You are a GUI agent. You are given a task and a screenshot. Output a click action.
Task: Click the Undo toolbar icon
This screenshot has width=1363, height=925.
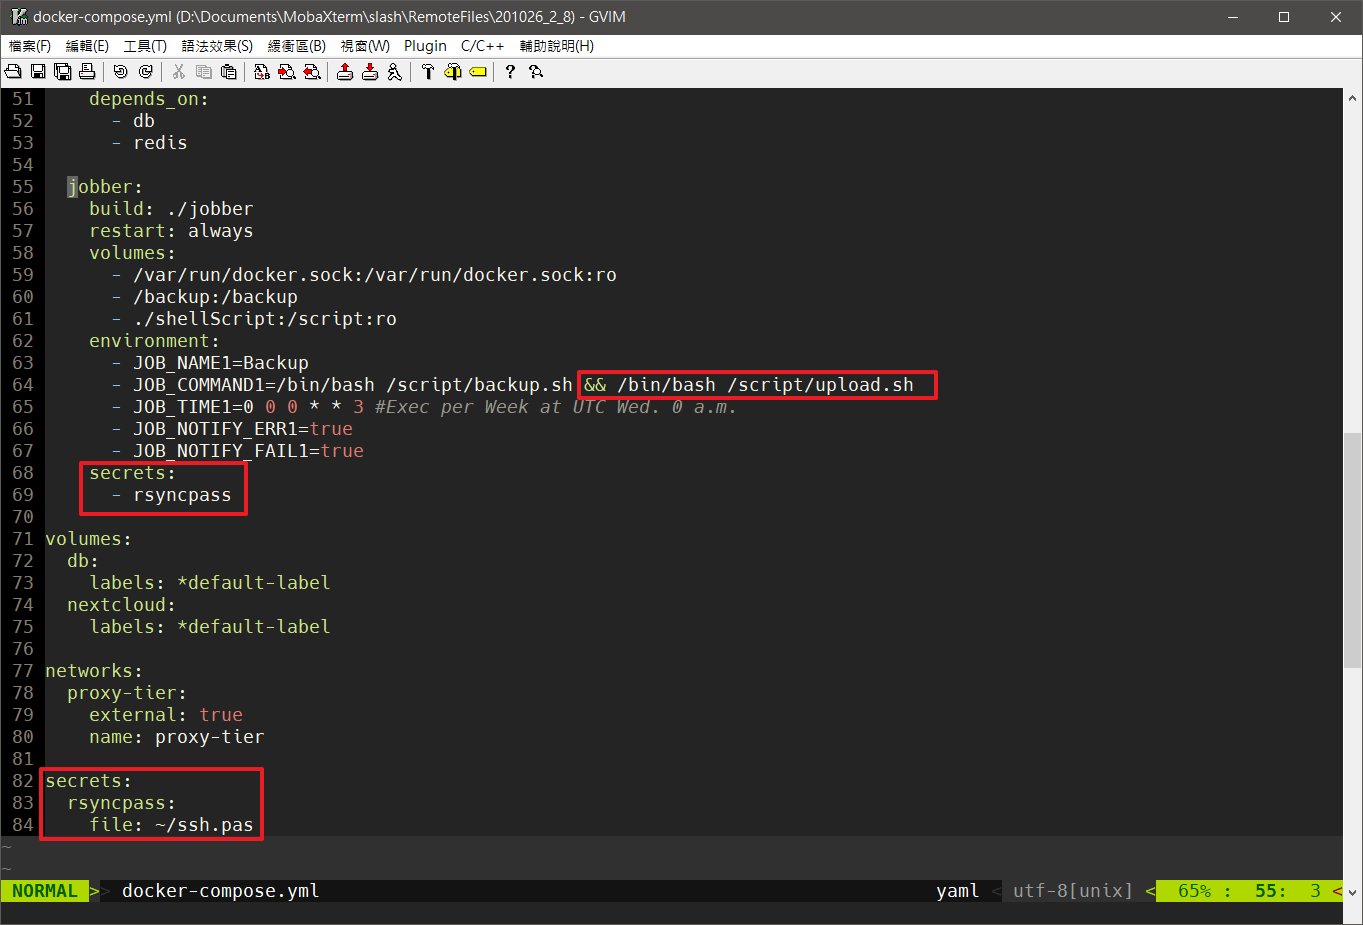point(120,71)
